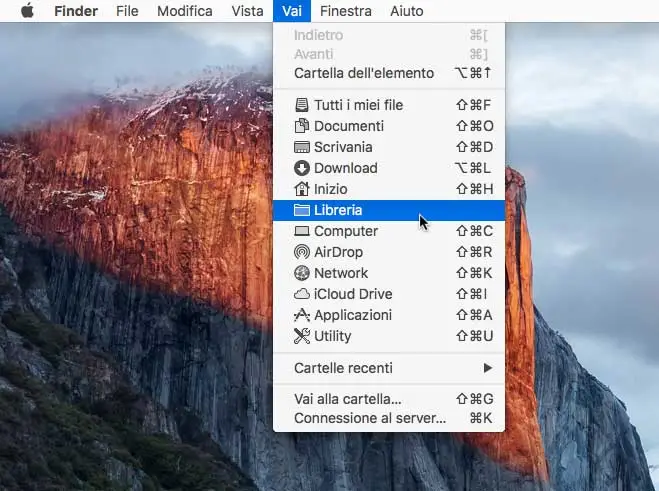
Task: Open the Finder menu
Action: 76,11
